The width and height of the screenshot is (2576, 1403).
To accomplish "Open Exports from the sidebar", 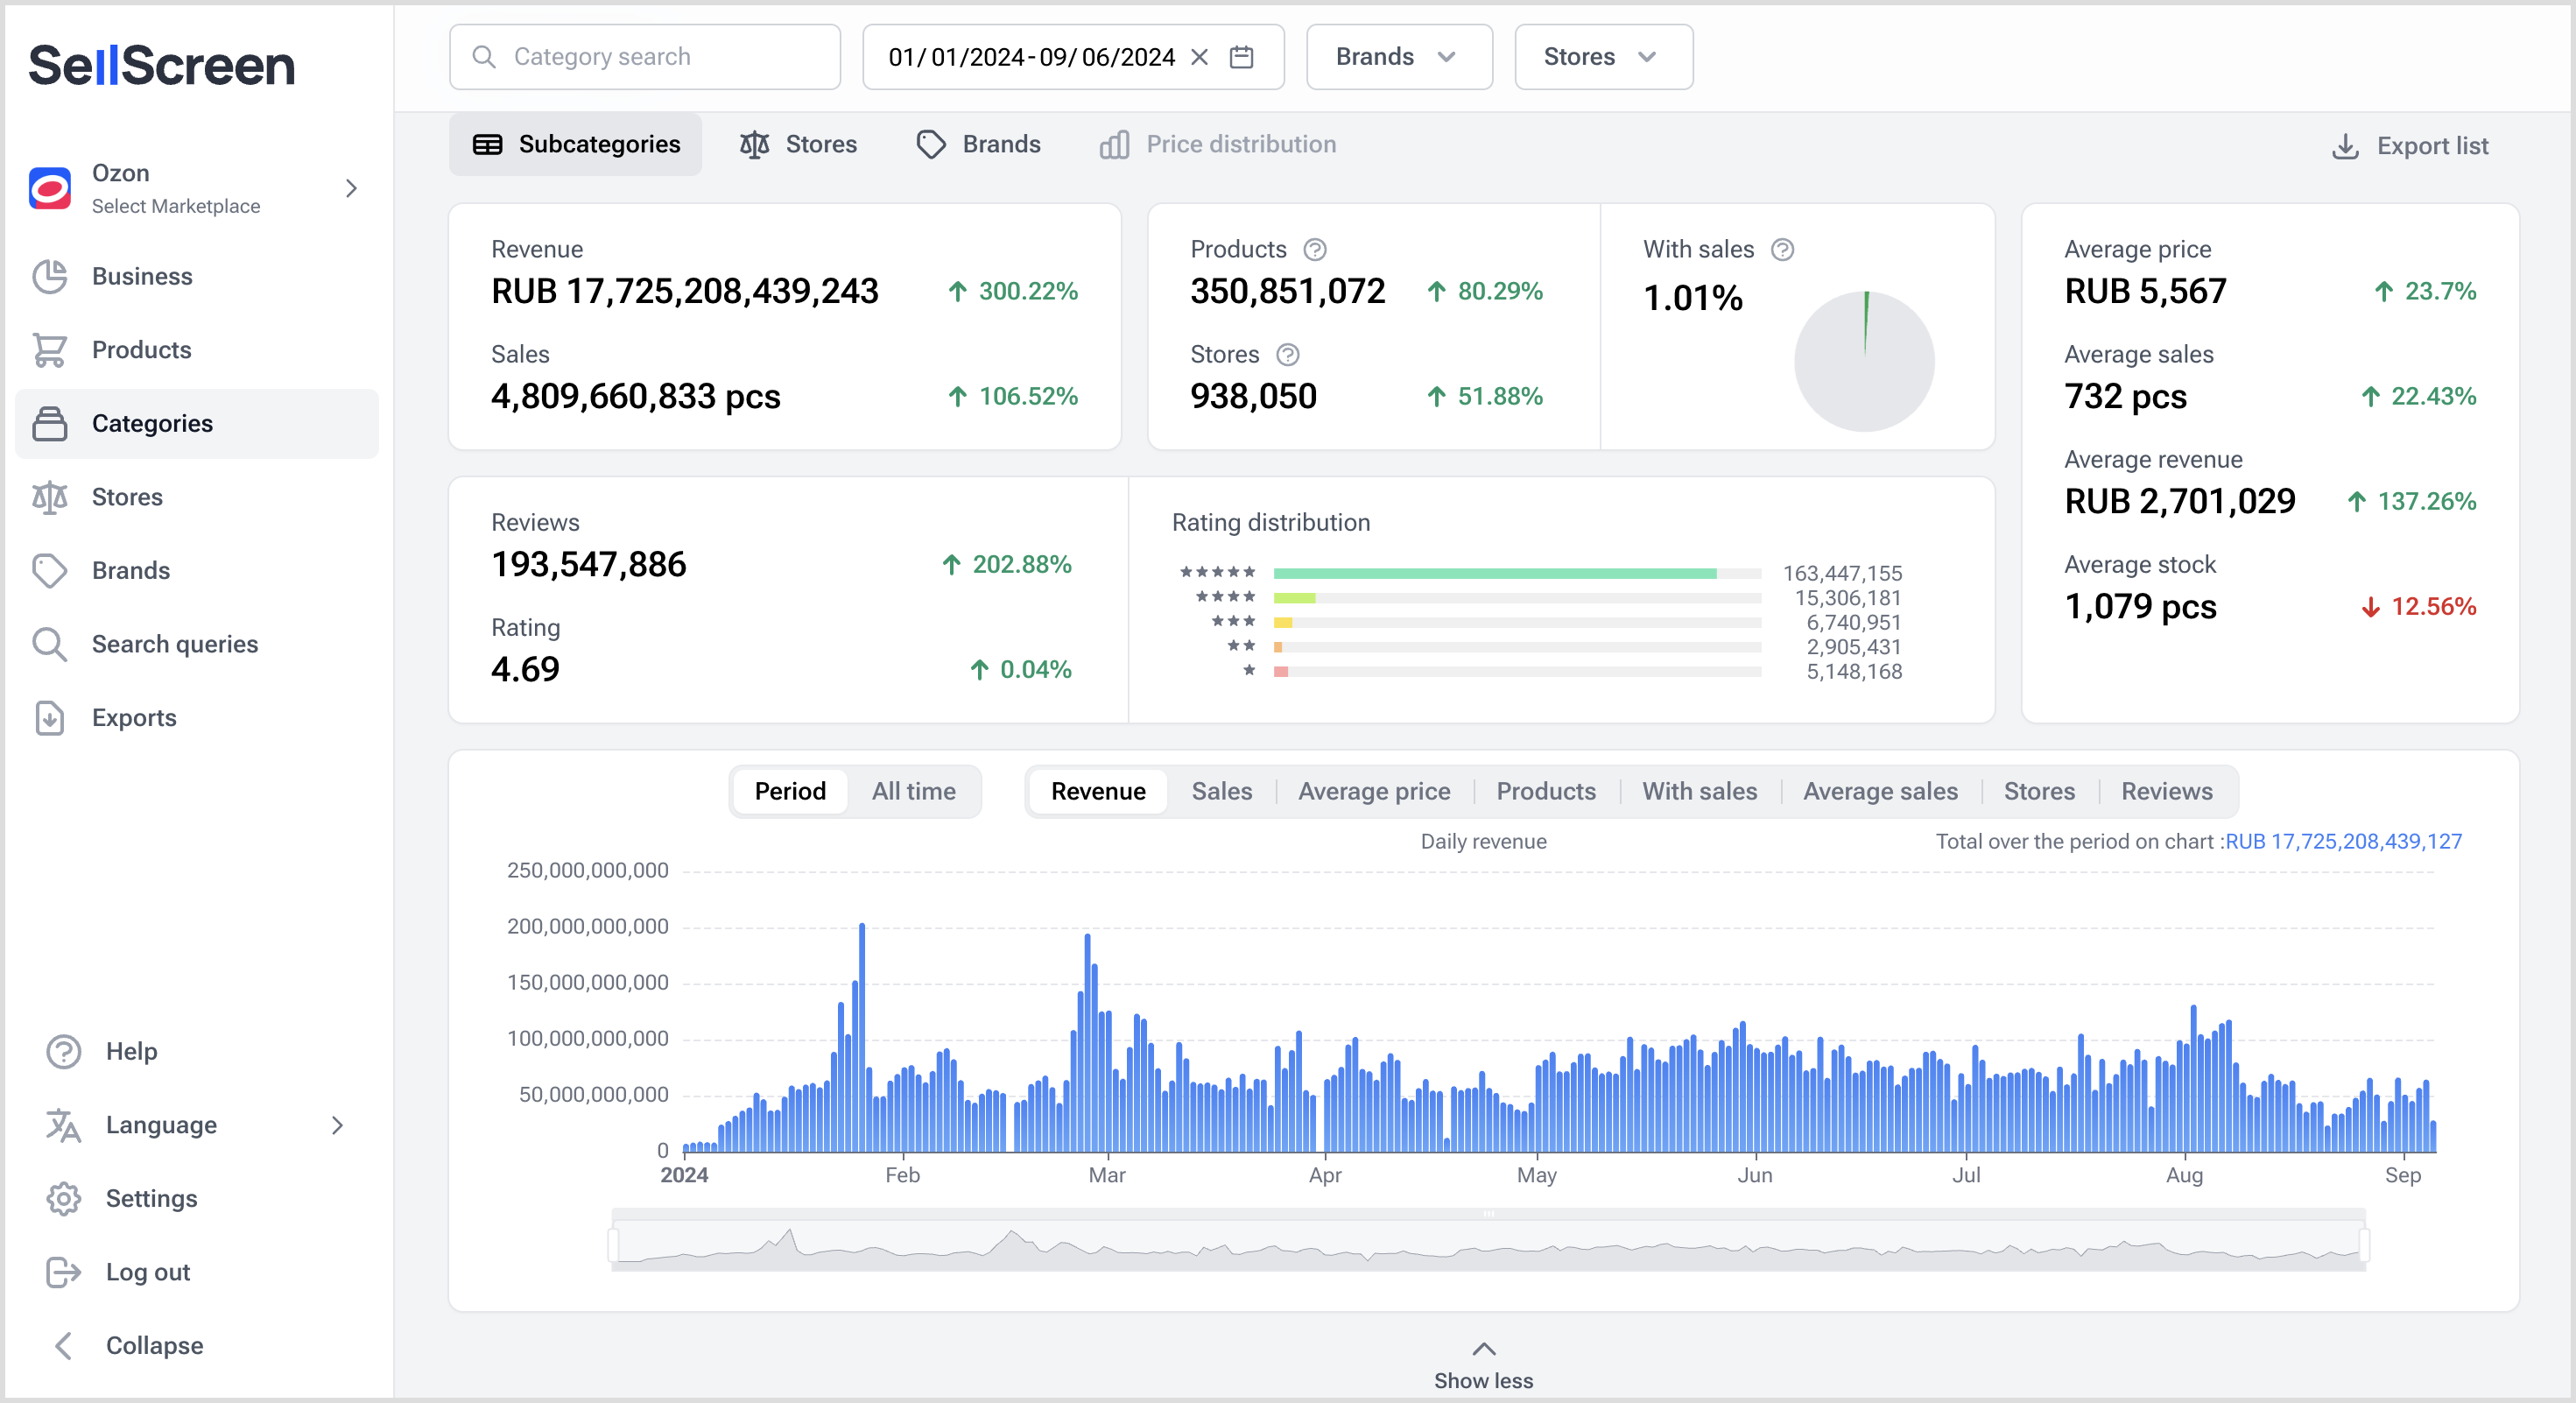I will tap(133, 717).
